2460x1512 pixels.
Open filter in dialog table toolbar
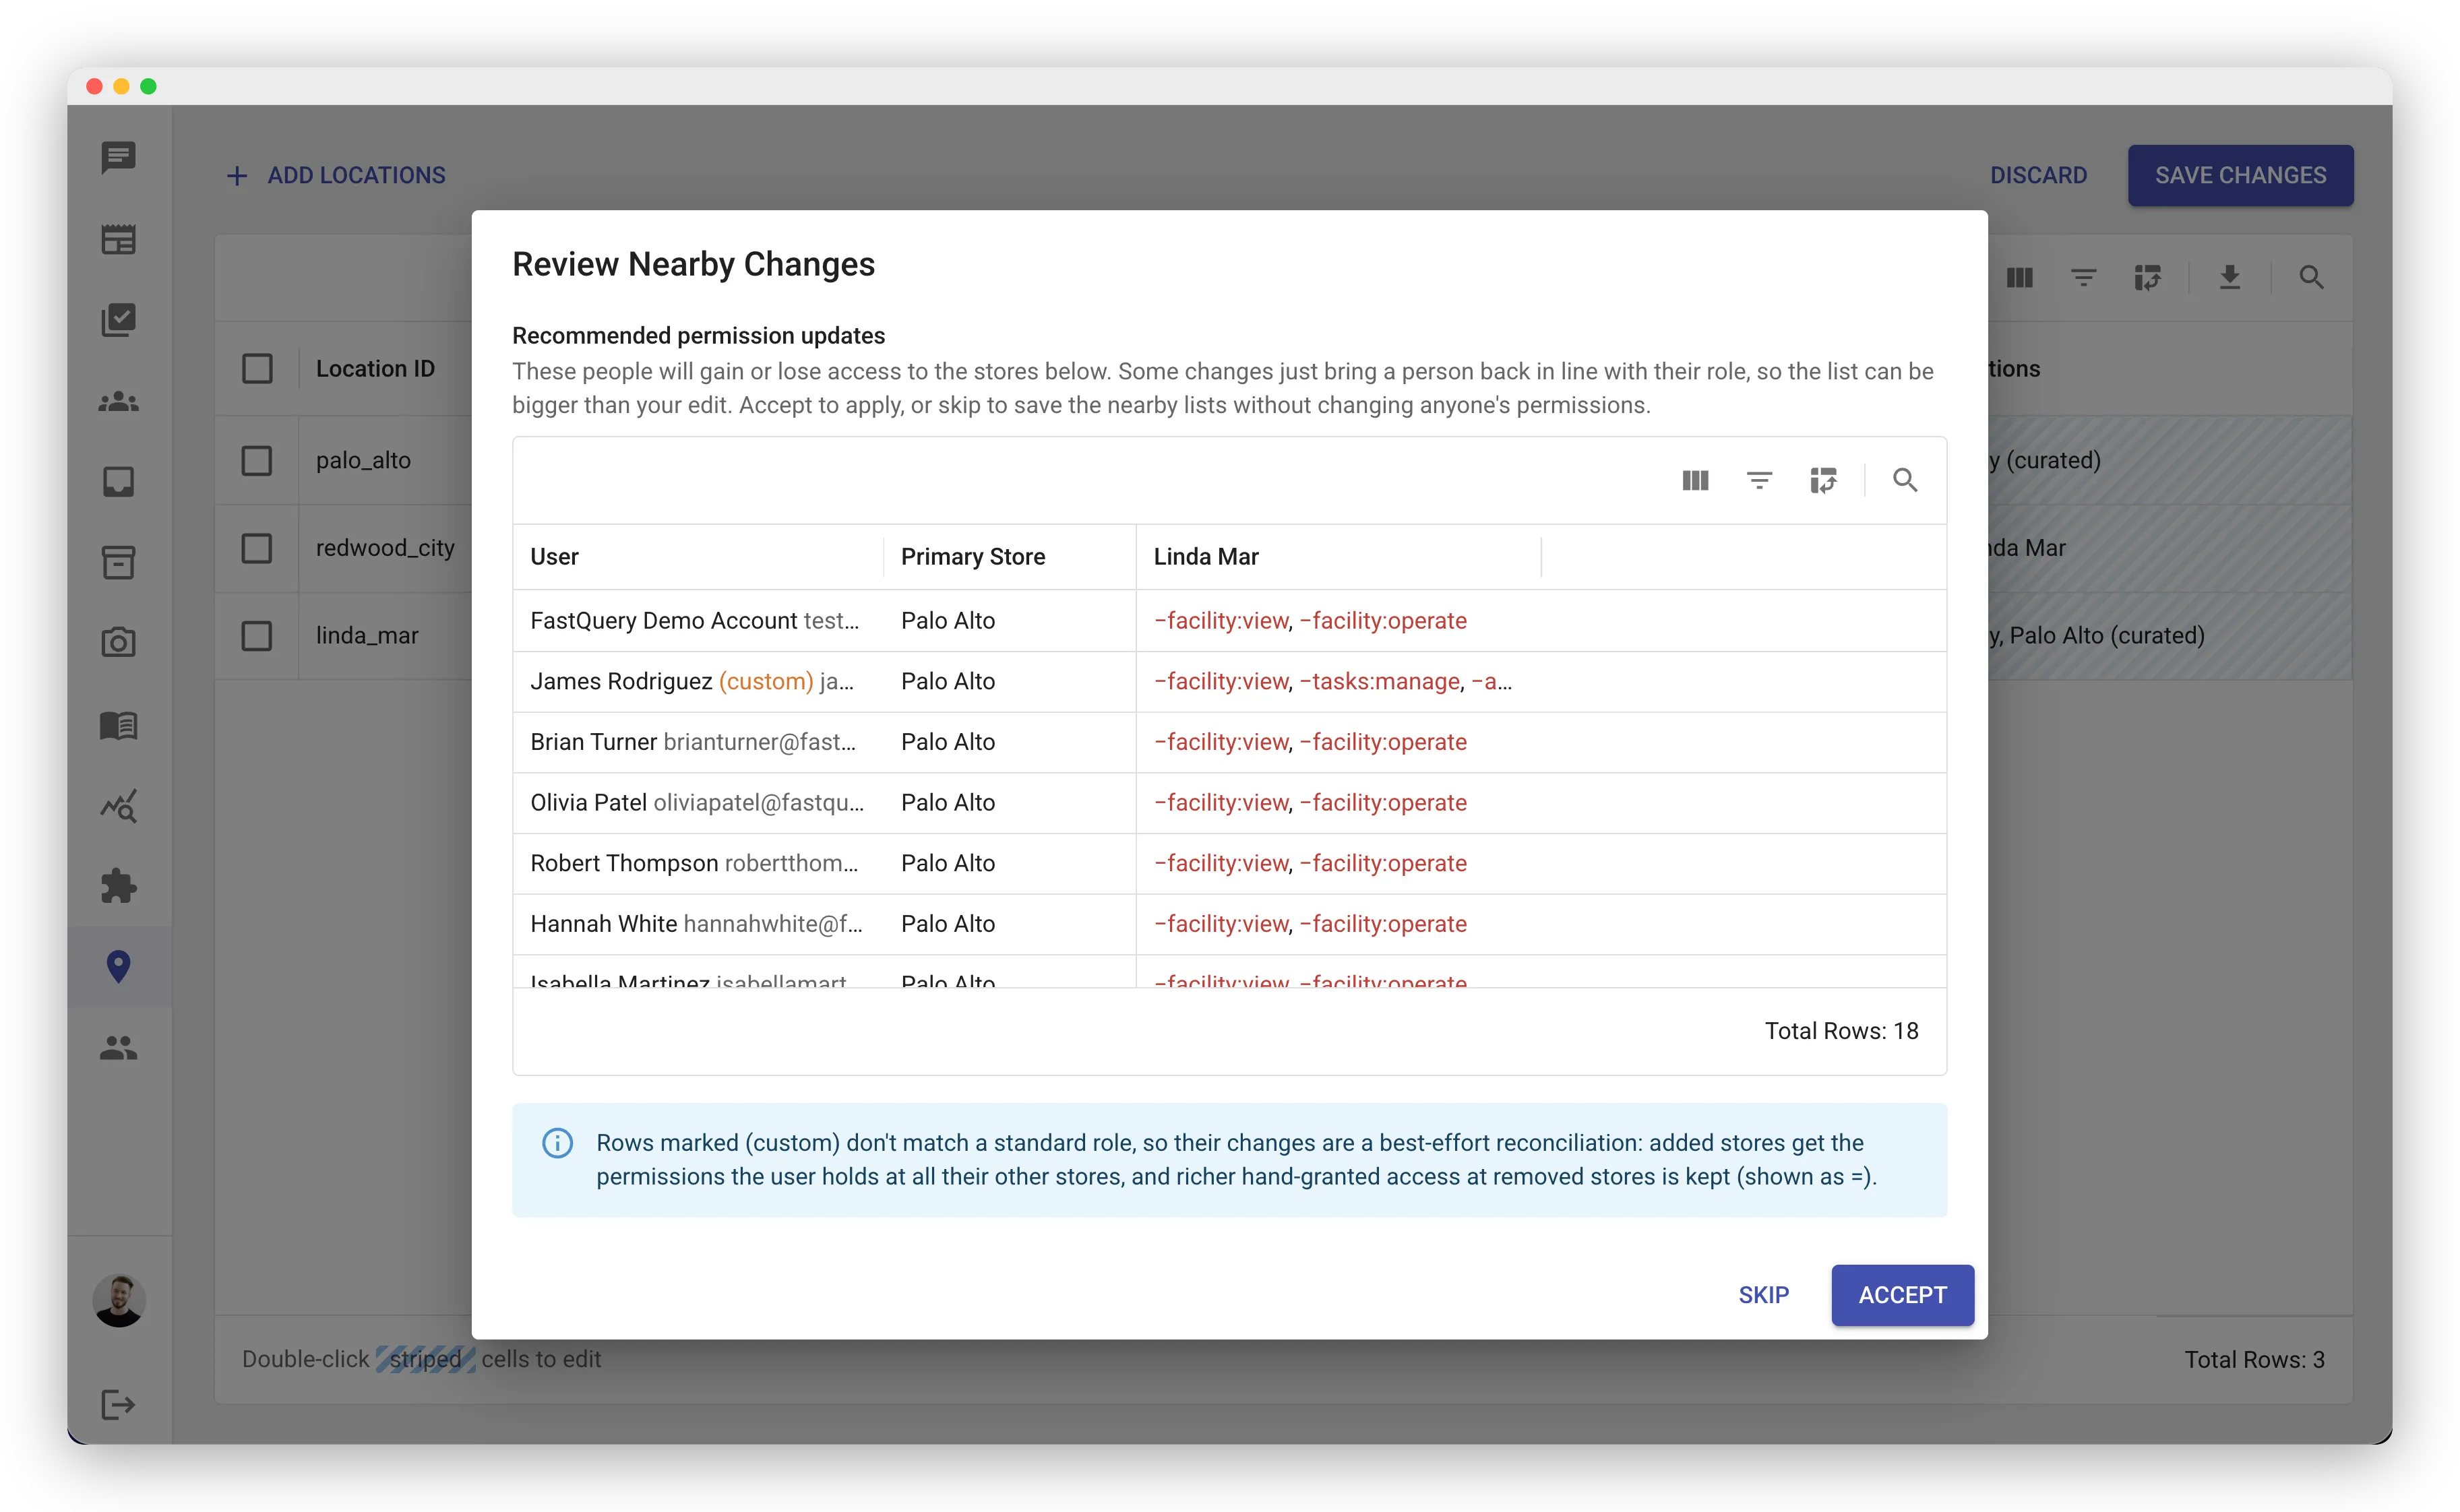click(x=1759, y=481)
